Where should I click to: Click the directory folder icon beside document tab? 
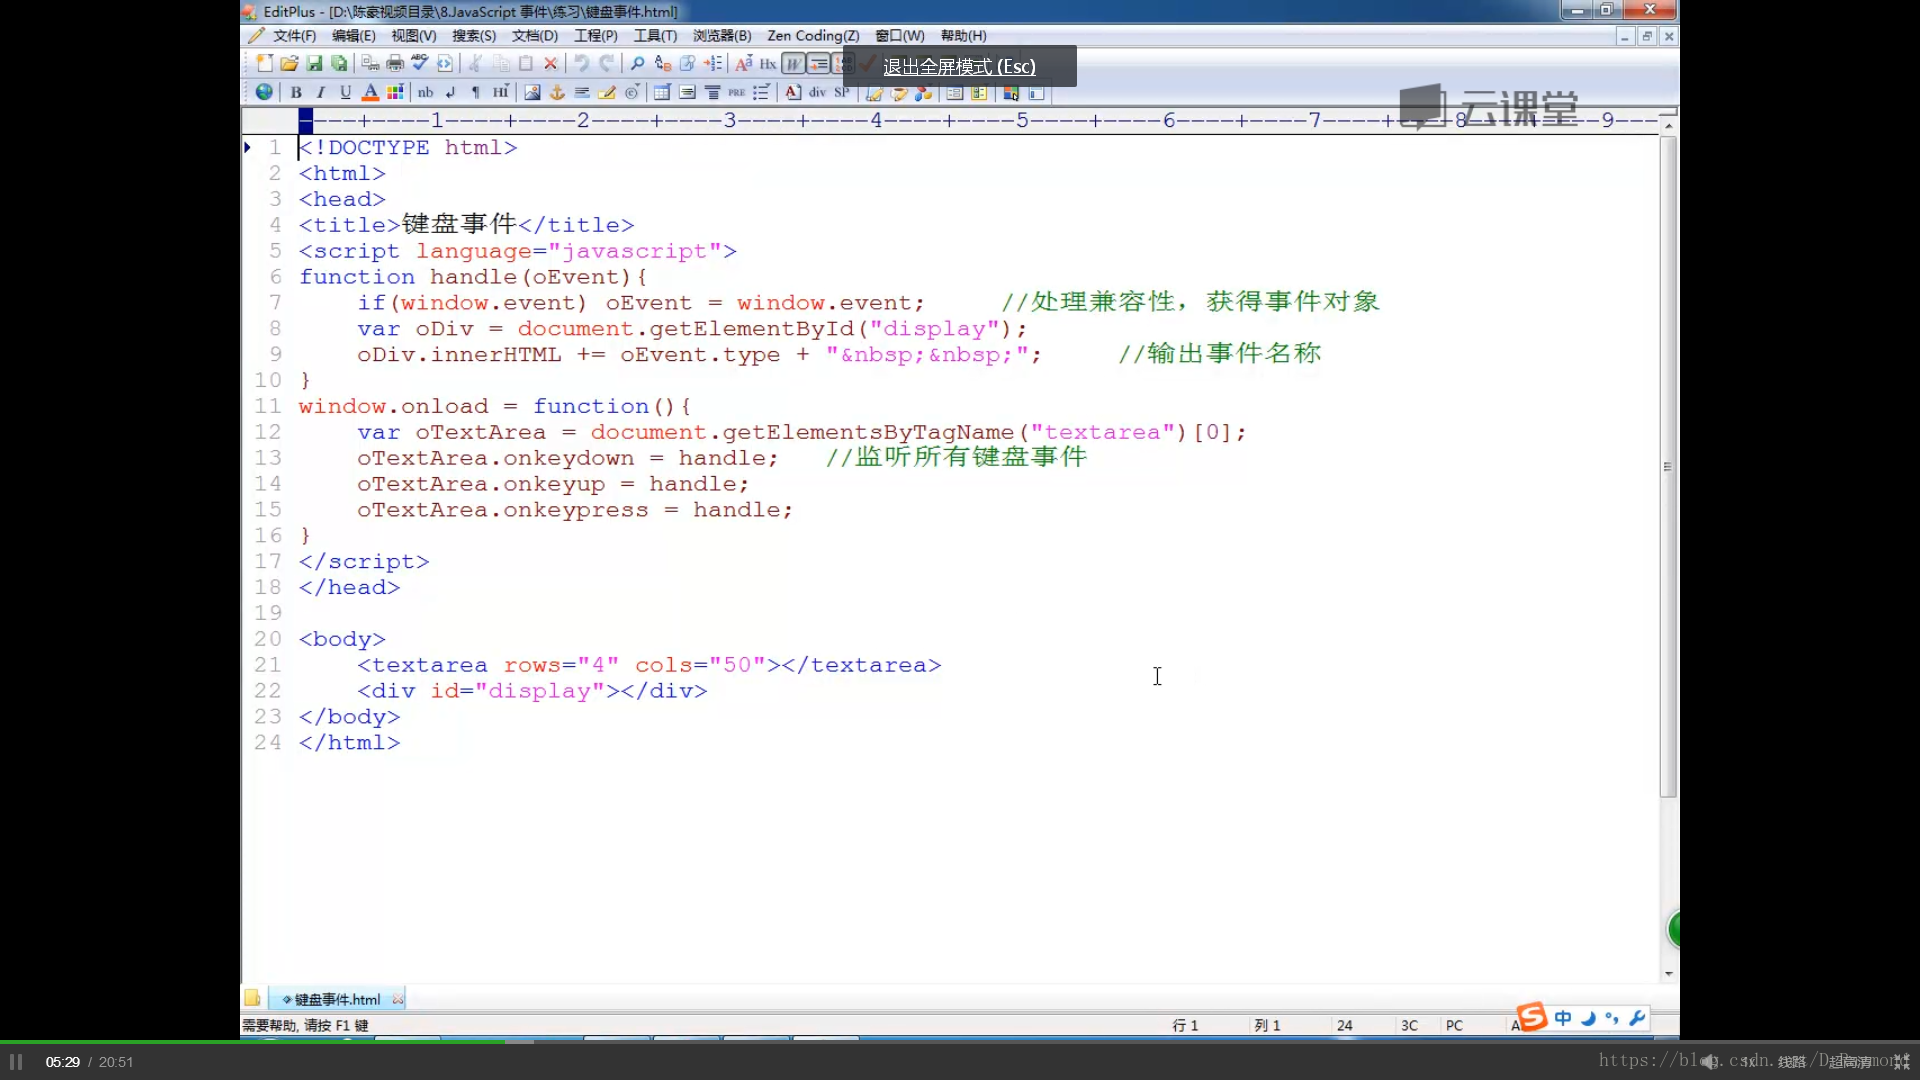pos(252,998)
